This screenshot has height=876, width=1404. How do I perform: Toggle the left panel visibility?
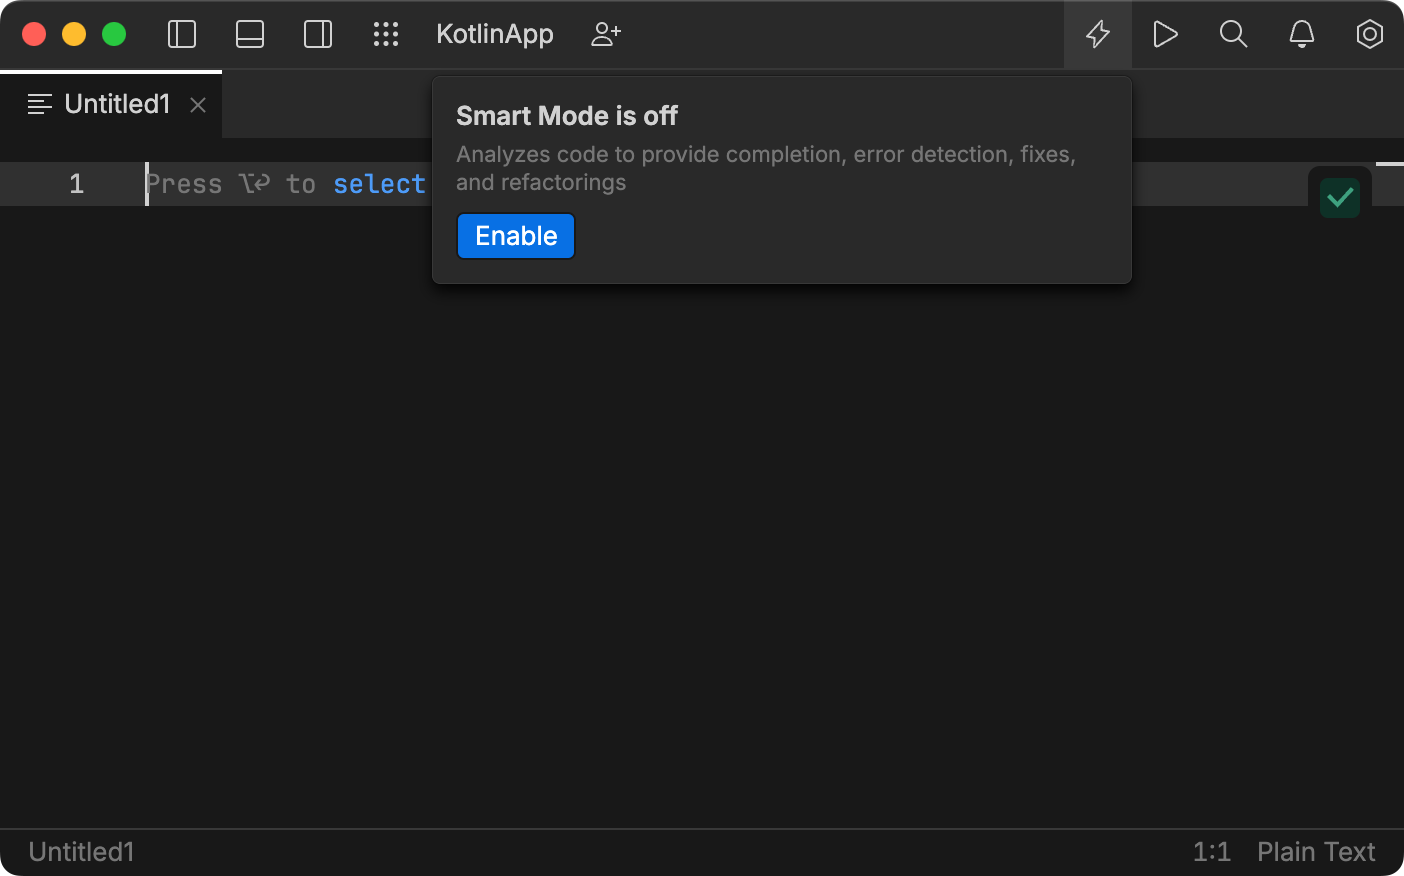(x=181, y=34)
